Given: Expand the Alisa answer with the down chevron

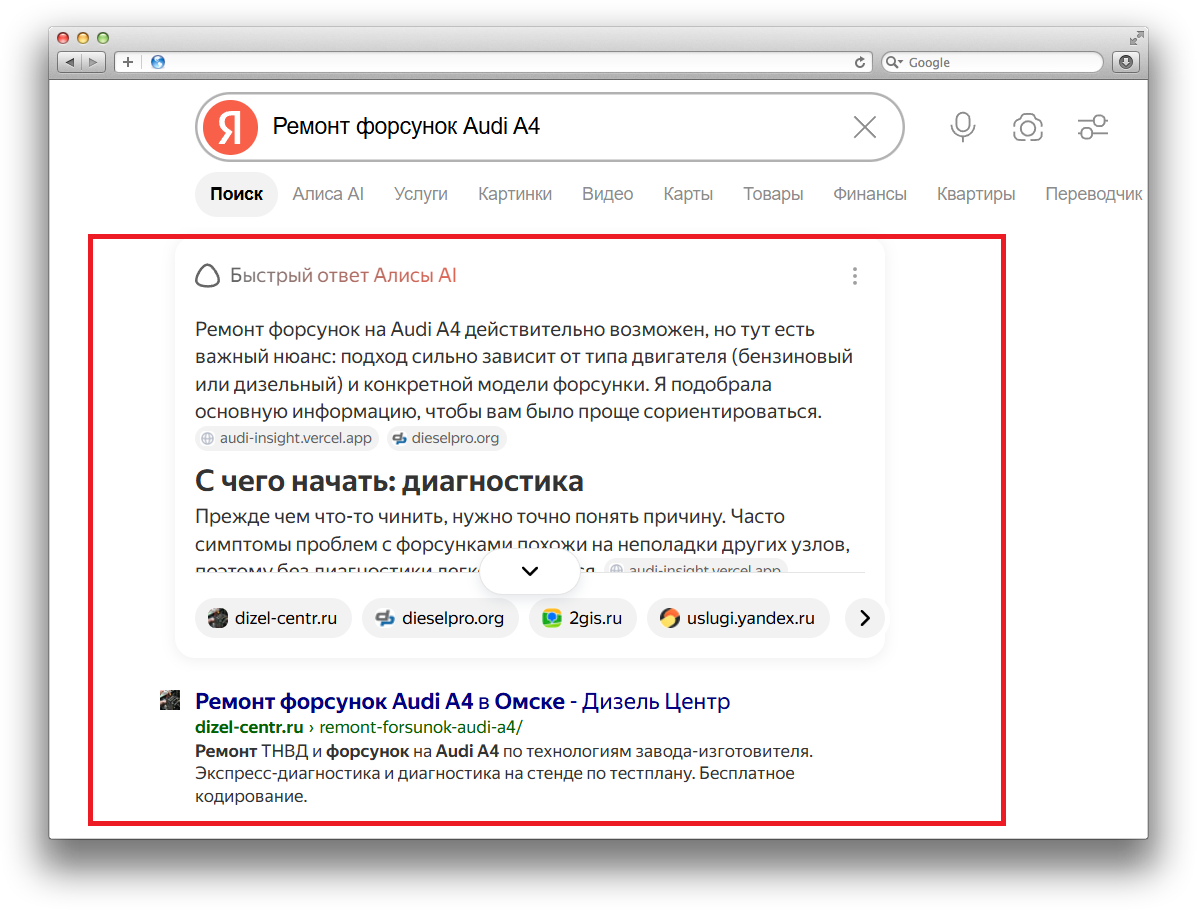Looking at the screenshot, I should coord(530,571).
